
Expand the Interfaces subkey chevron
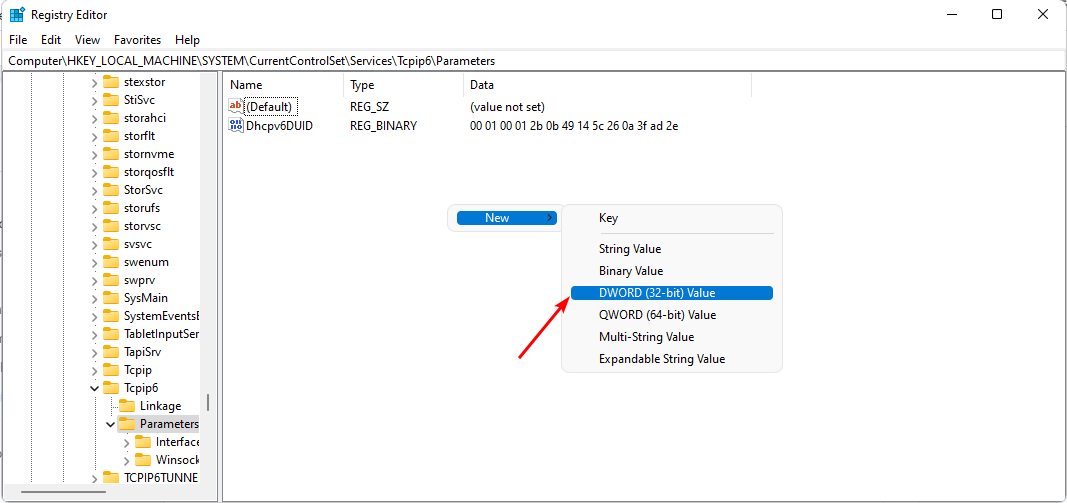(x=127, y=442)
